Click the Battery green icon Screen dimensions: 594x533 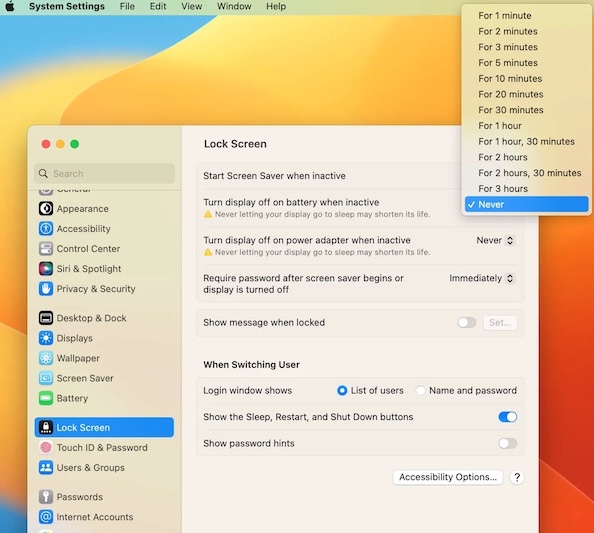pyautogui.click(x=46, y=398)
